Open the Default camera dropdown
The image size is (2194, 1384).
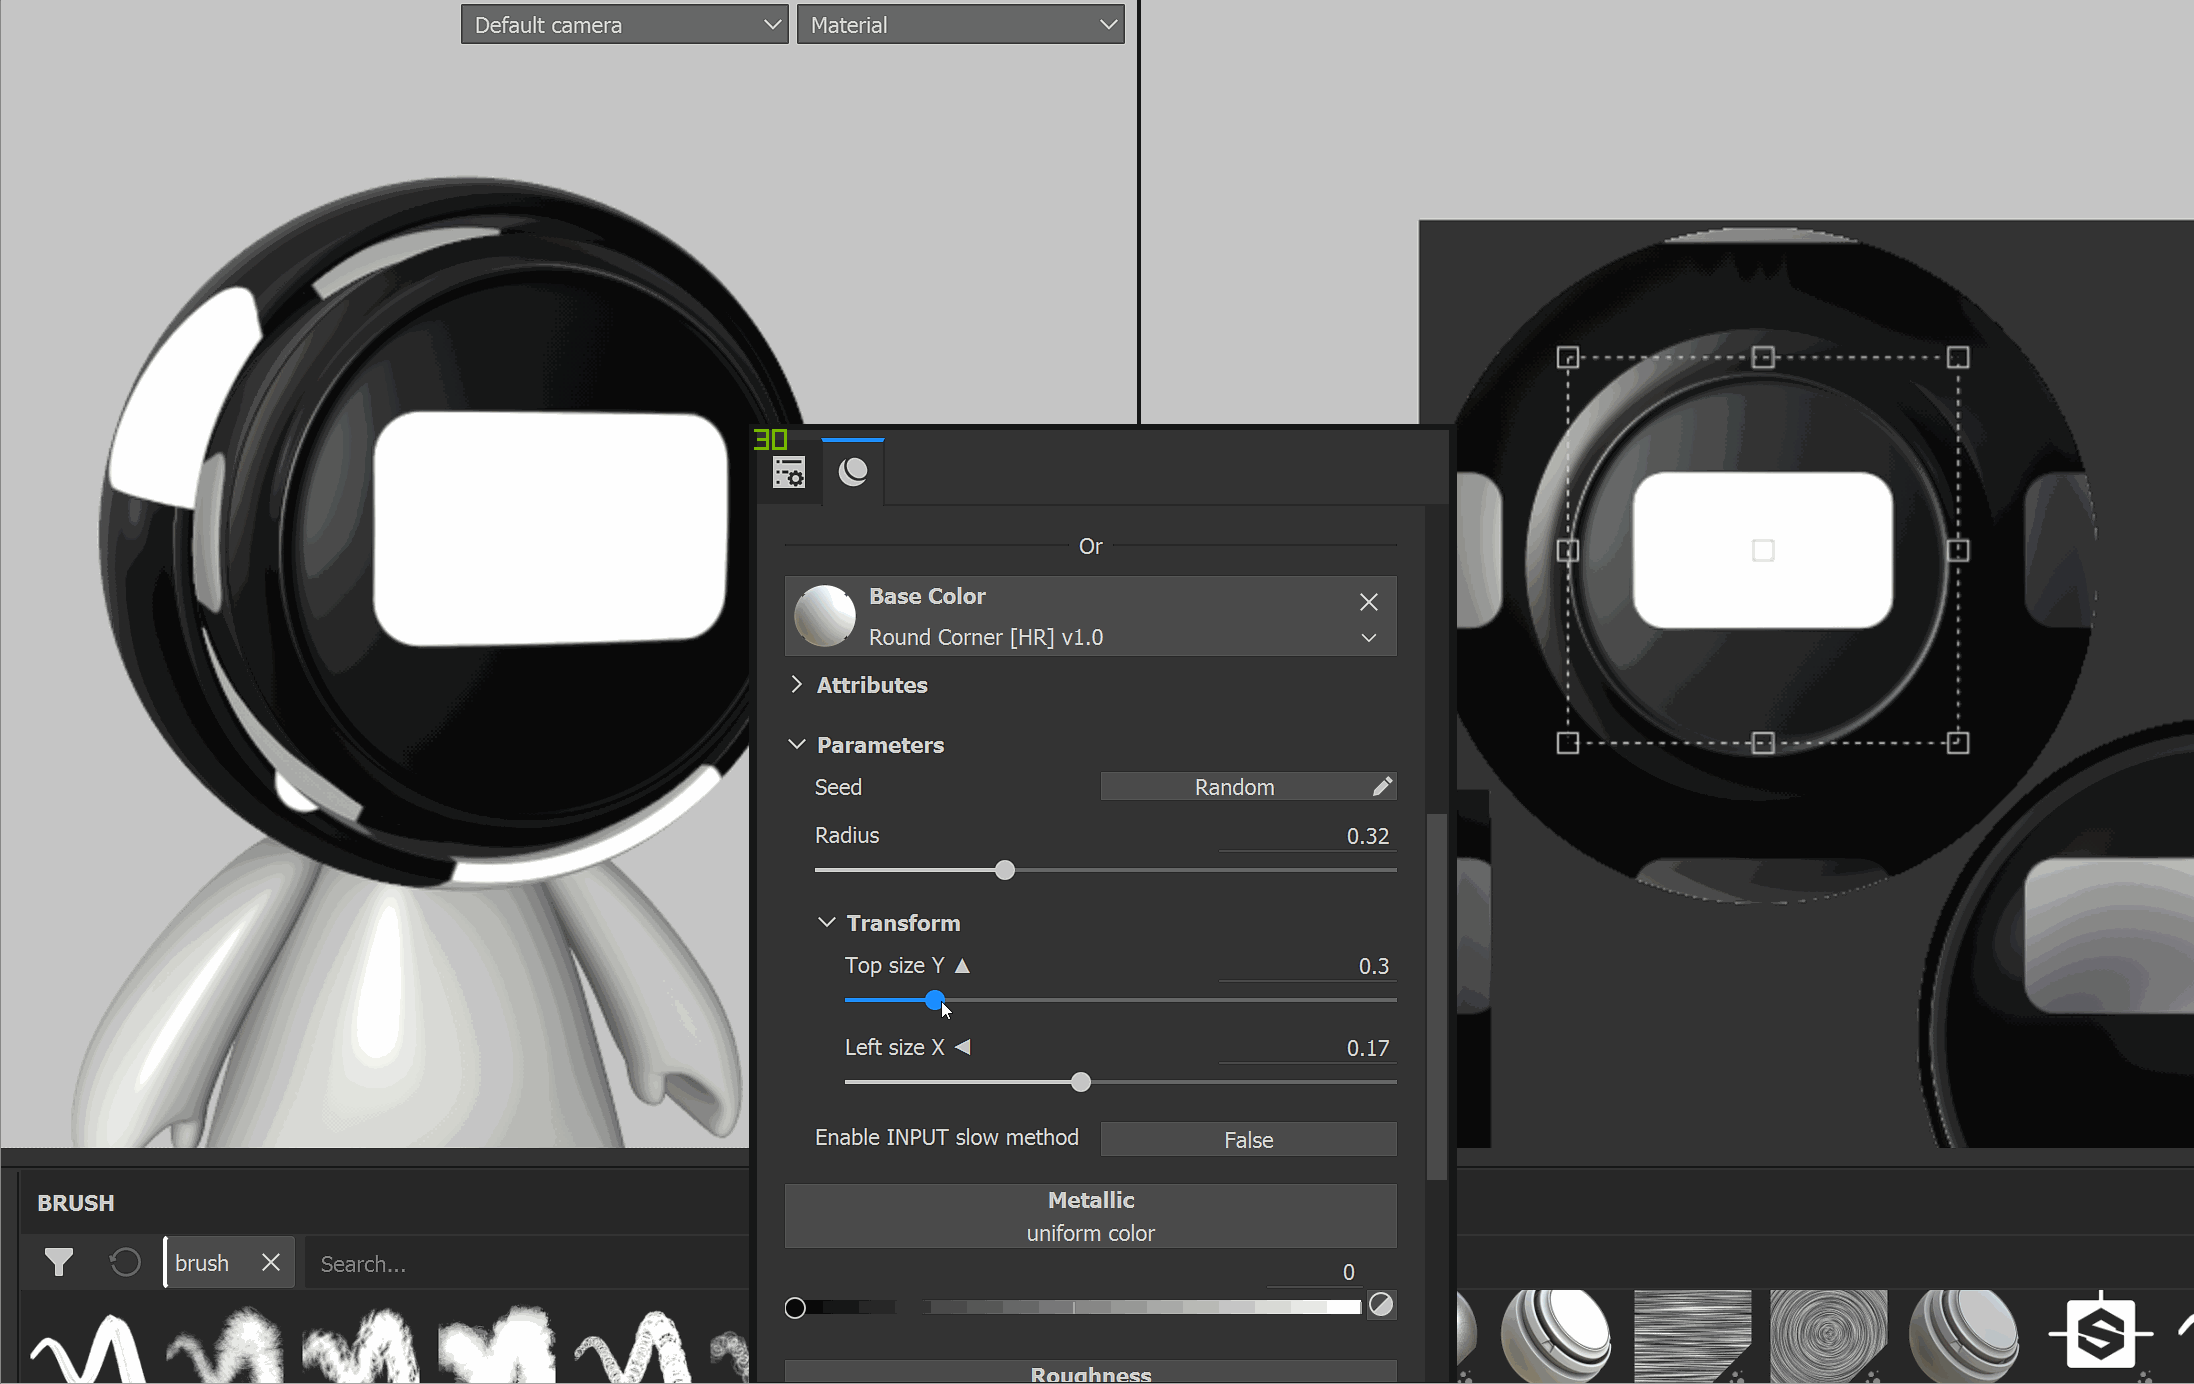pos(624,25)
